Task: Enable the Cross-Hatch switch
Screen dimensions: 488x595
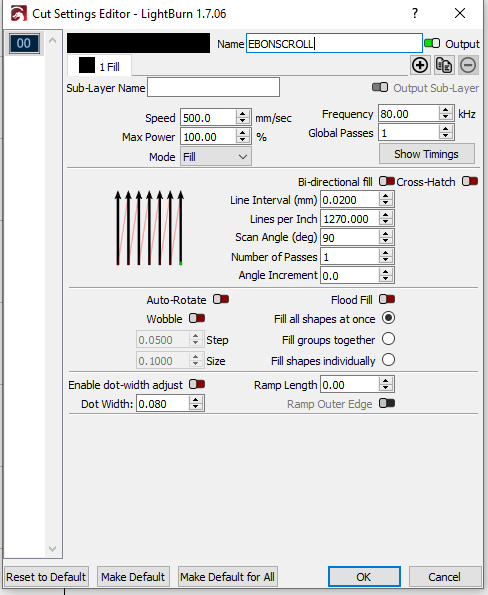Action: 470,181
